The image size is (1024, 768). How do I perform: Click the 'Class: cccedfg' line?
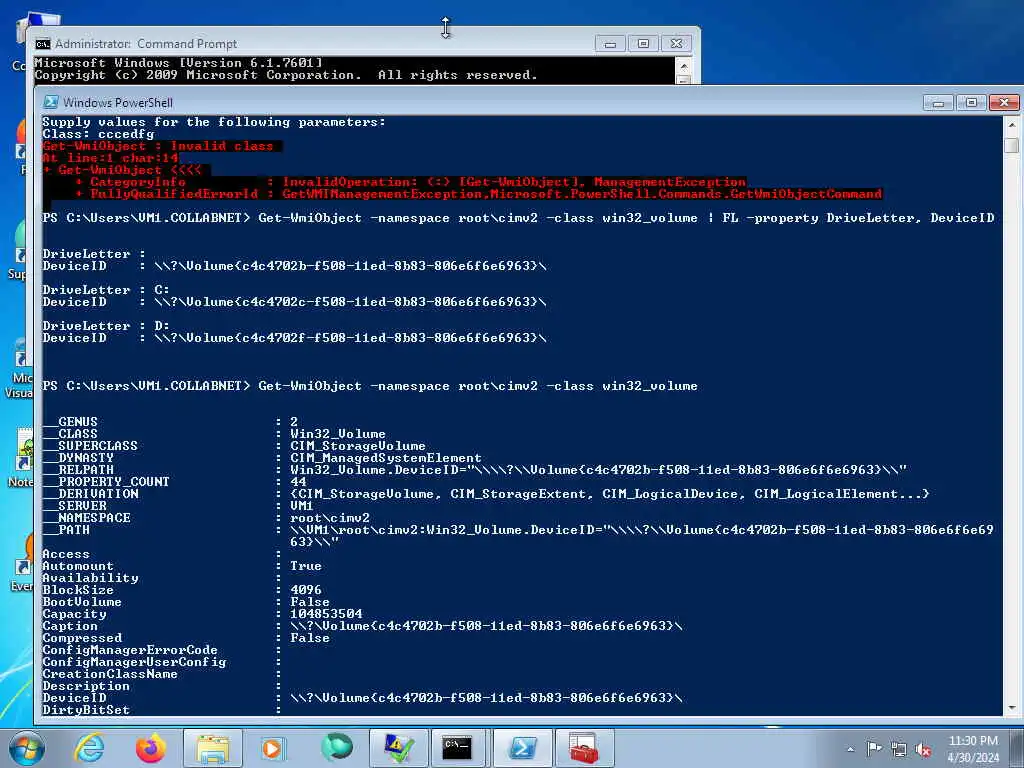point(99,134)
